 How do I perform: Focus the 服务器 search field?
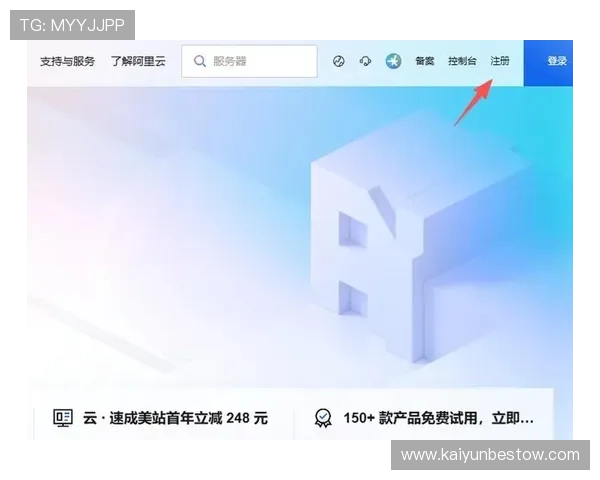249,61
